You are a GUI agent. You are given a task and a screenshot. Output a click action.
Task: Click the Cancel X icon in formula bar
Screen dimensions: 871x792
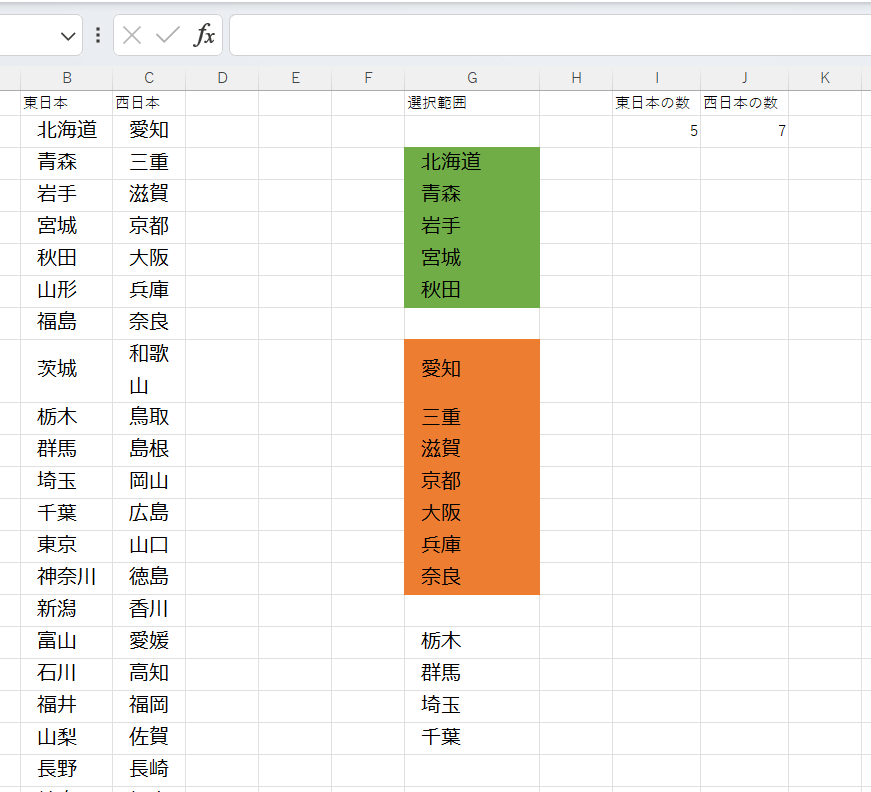[132, 36]
